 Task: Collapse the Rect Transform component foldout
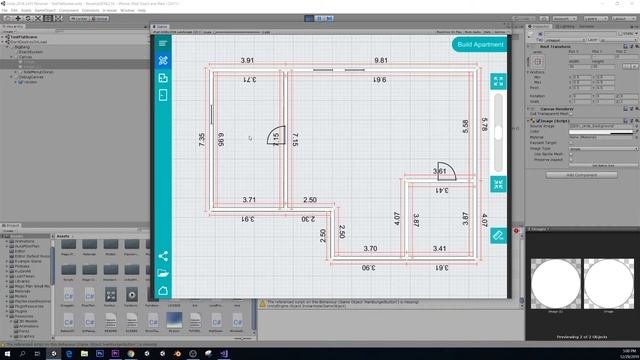point(529,47)
